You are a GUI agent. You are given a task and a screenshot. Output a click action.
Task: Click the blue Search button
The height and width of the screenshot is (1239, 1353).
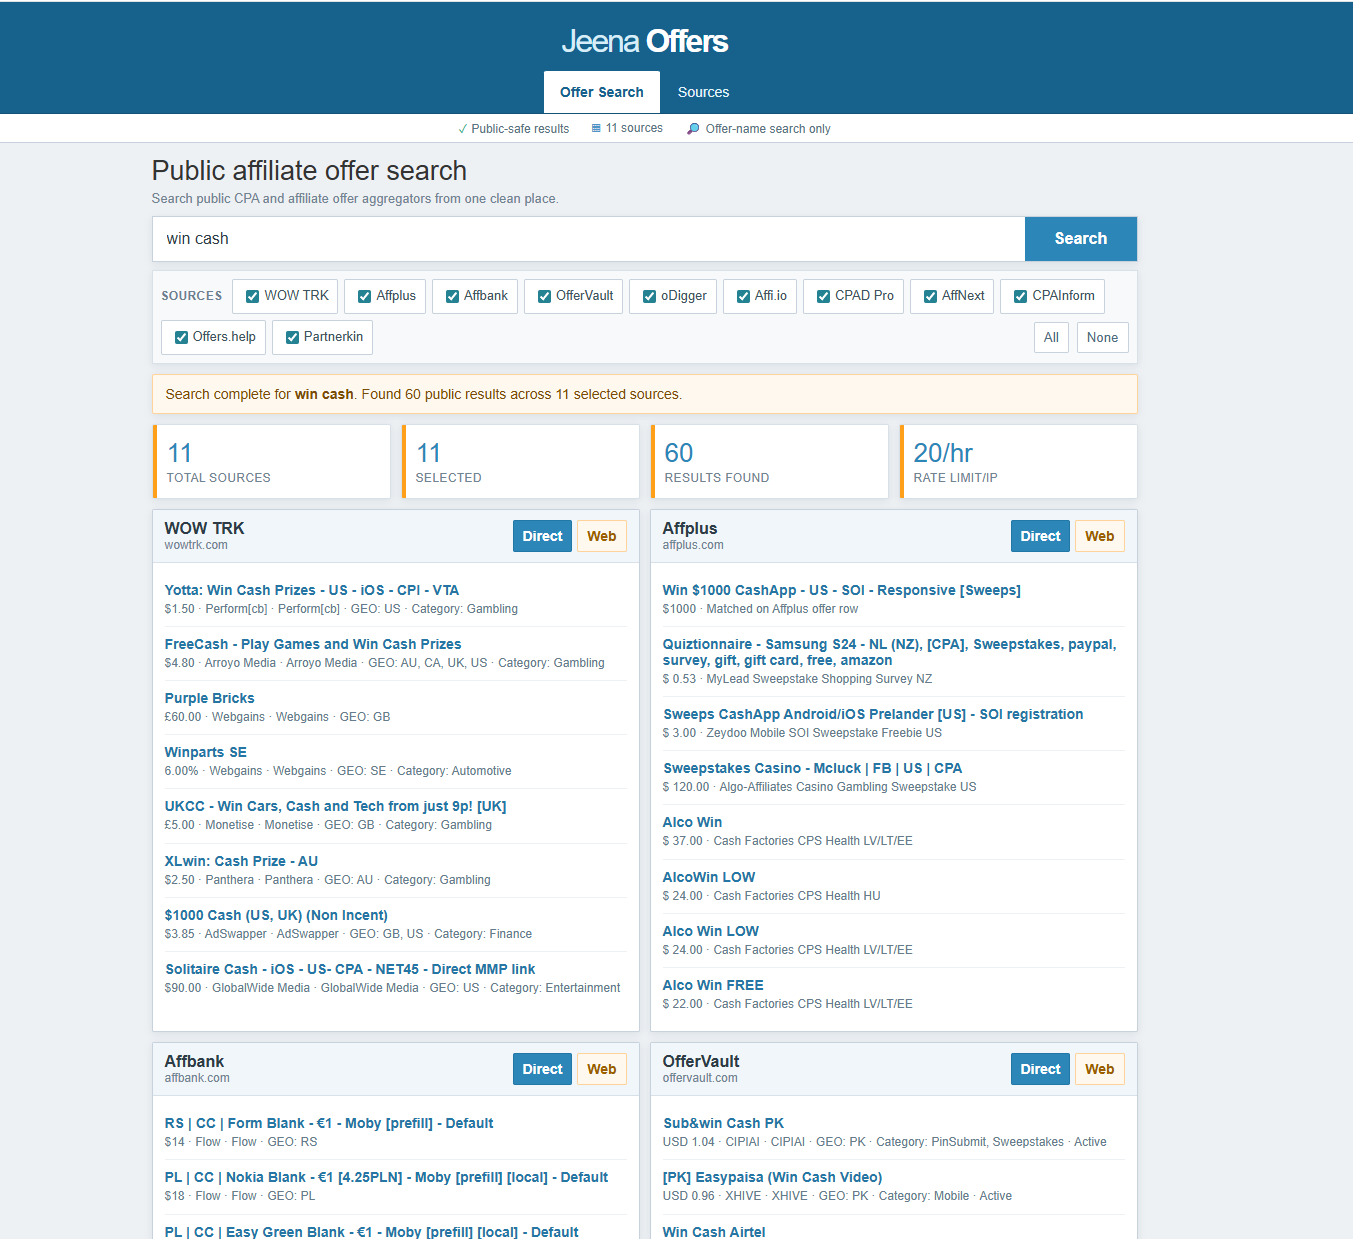point(1081,239)
